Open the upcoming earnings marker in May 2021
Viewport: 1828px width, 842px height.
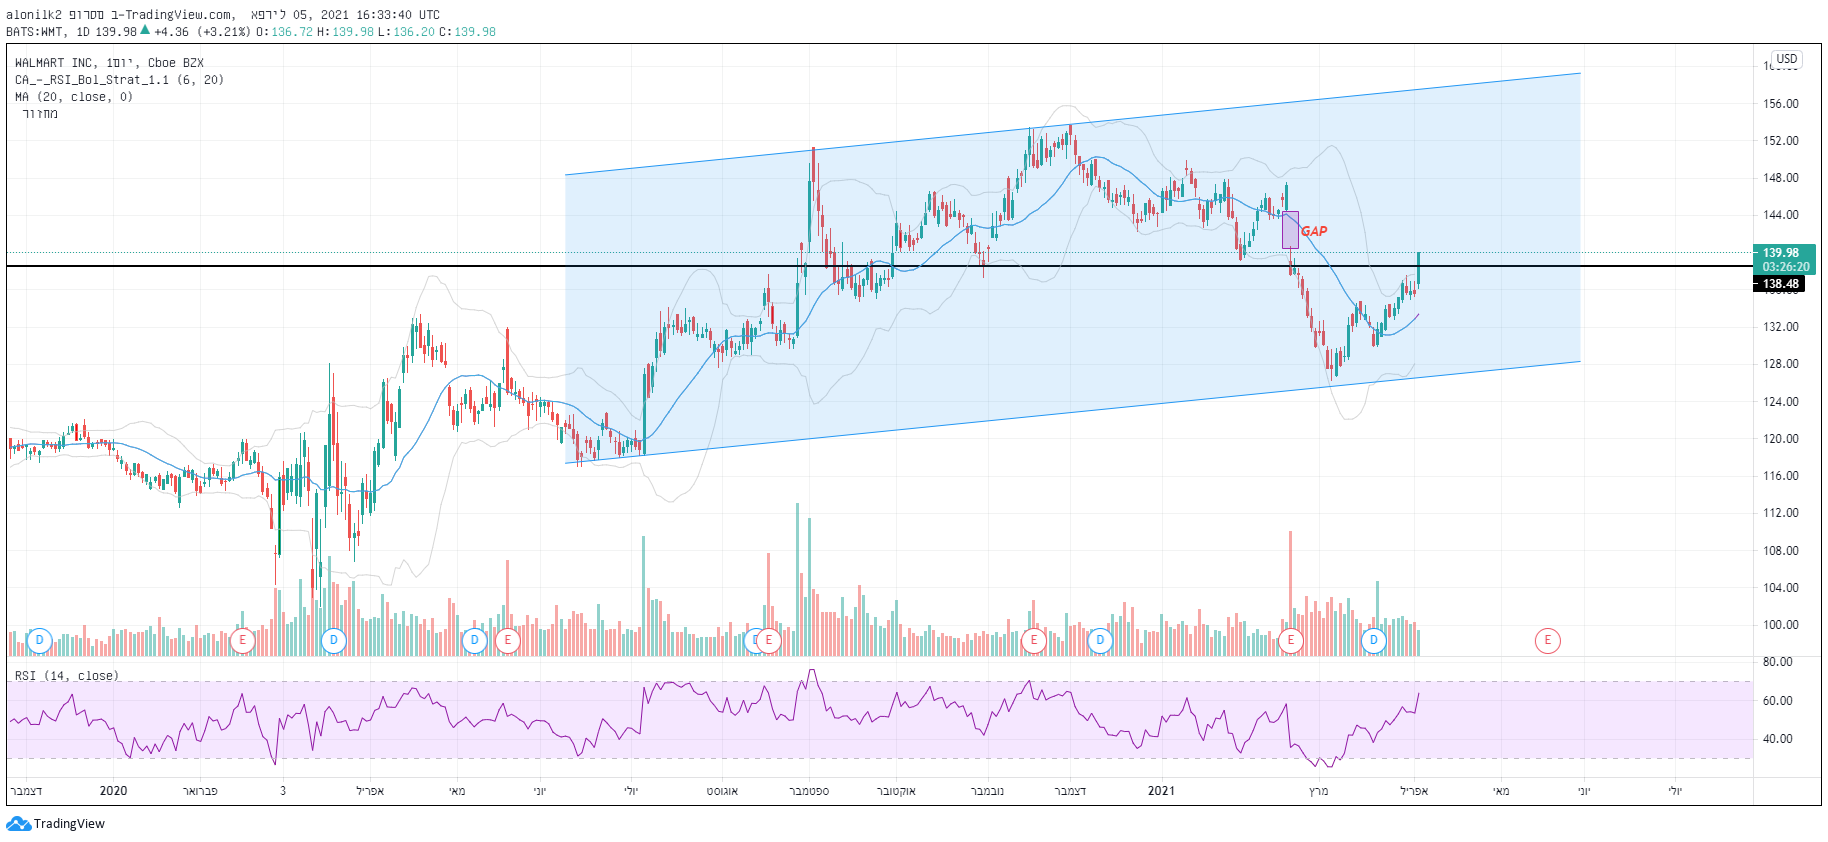pyautogui.click(x=1548, y=640)
